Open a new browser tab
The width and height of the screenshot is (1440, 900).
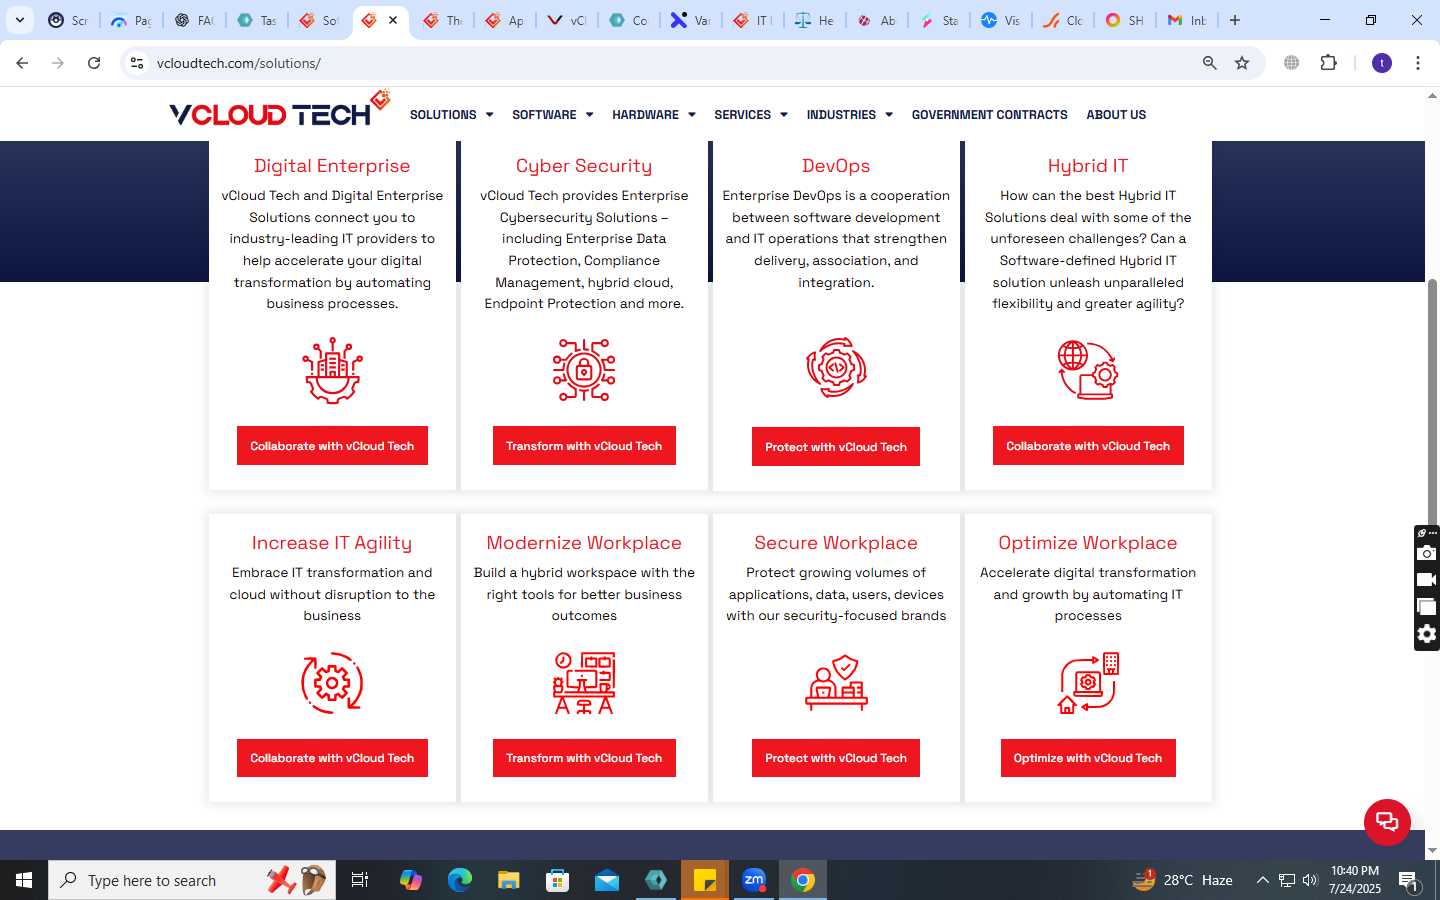pos(1235,20)
